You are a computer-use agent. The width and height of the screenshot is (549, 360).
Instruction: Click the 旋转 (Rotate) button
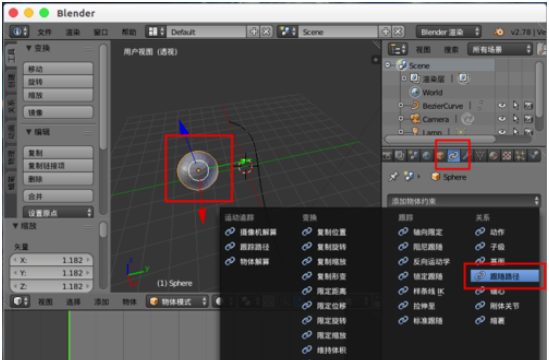58,82
